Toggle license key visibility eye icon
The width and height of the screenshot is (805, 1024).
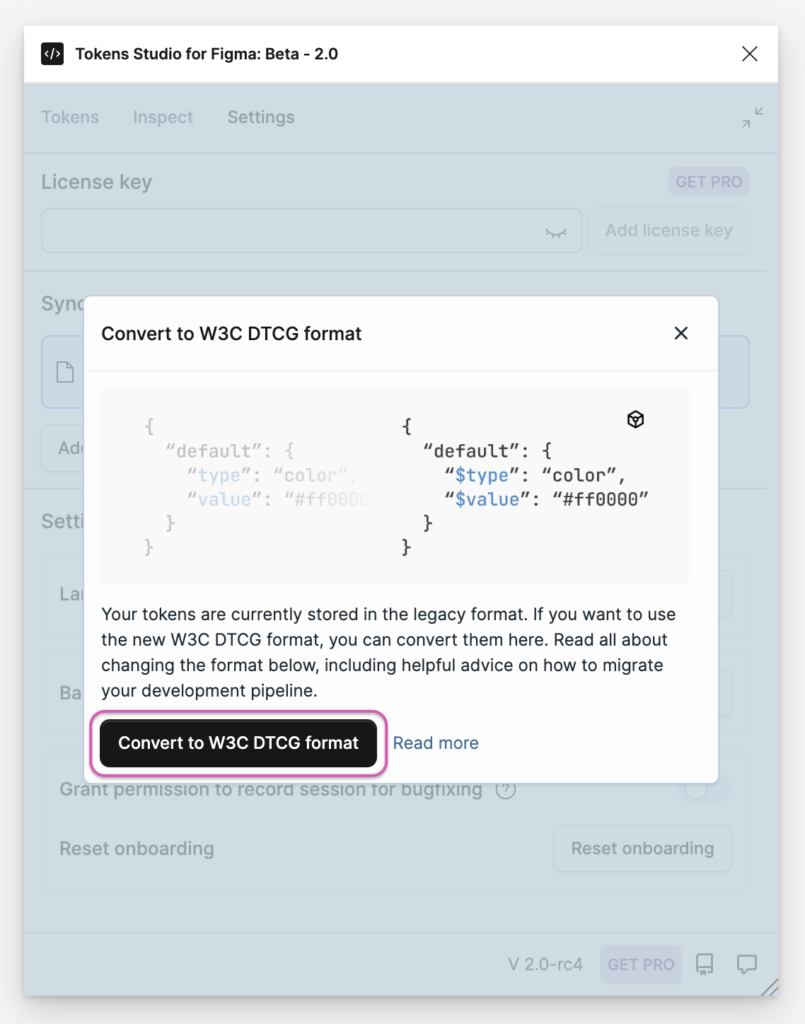556,232
